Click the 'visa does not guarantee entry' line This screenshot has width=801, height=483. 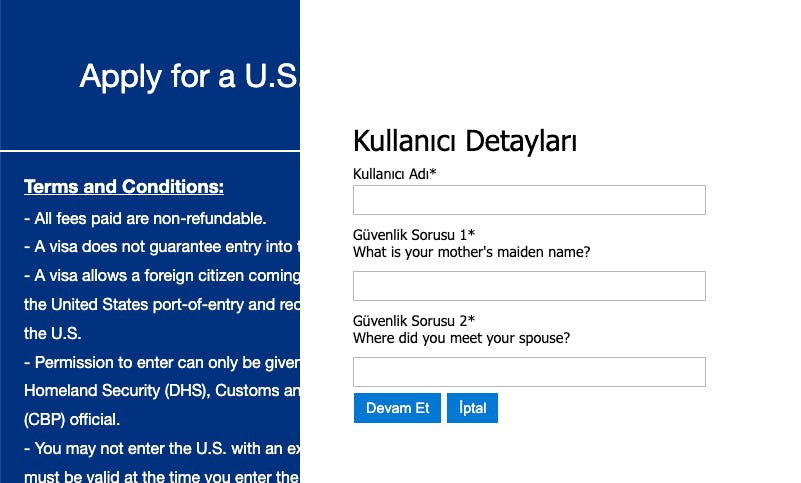tap(160, 246)
